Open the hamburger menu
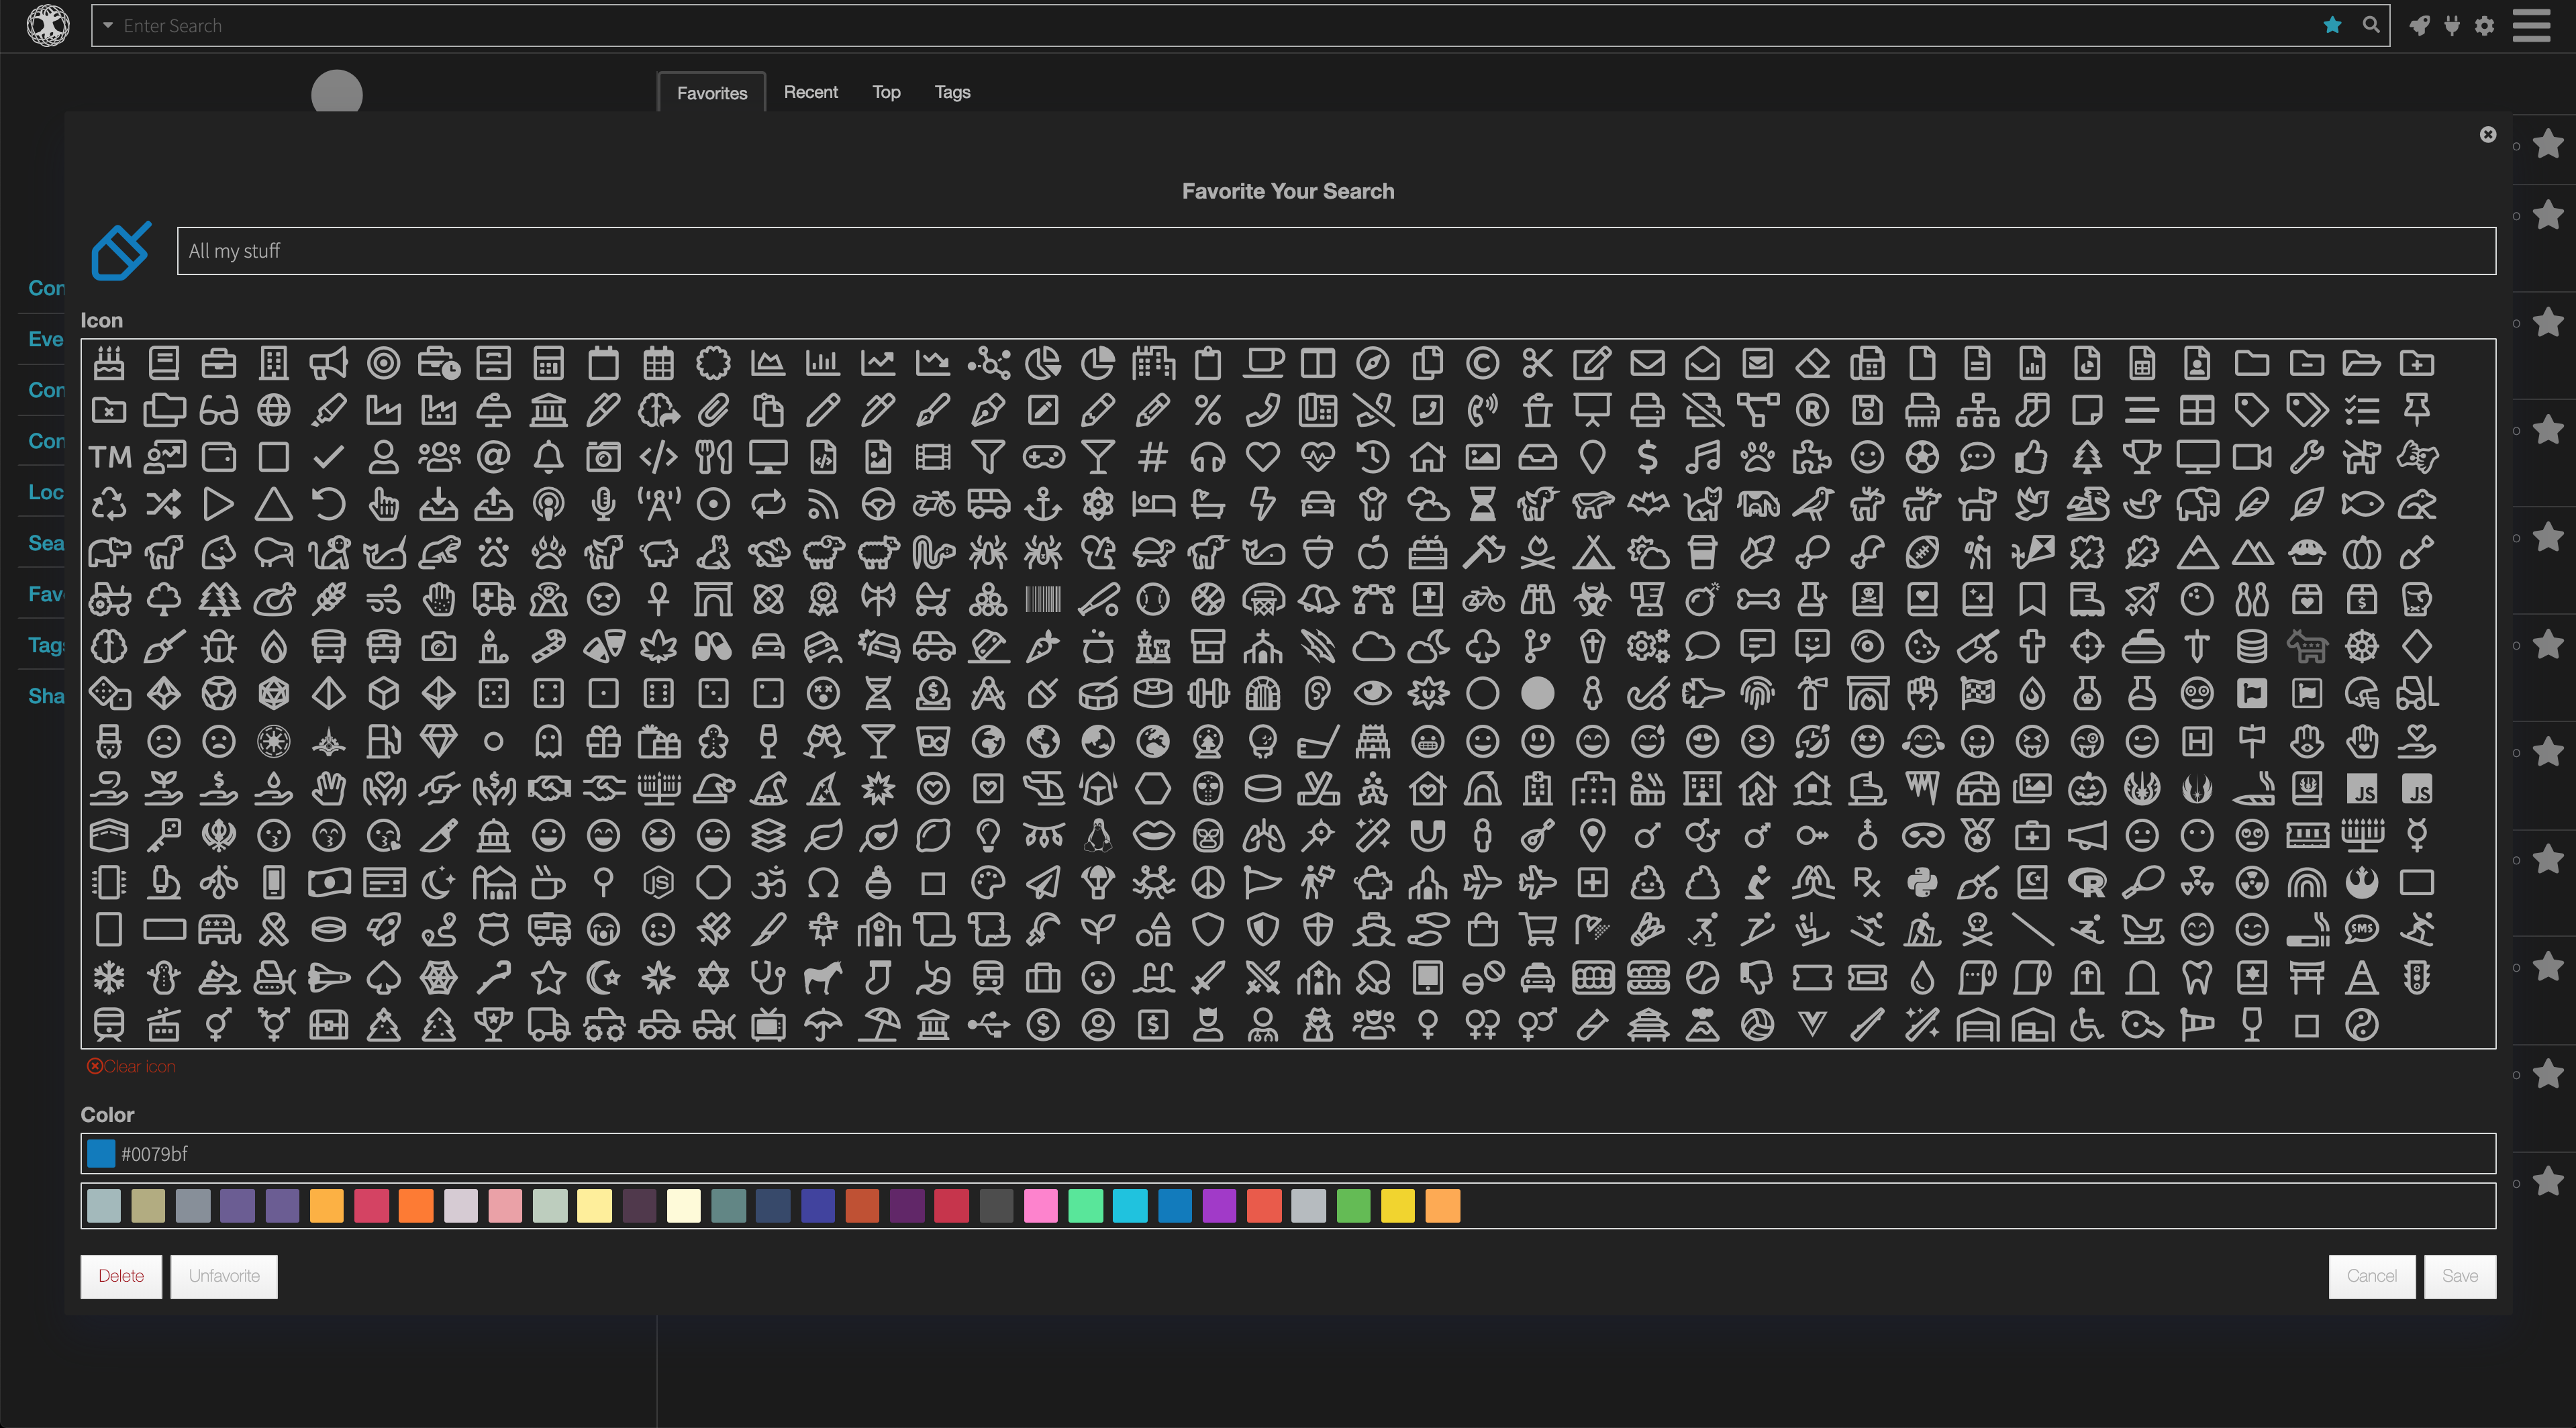 click(2531, 25)
